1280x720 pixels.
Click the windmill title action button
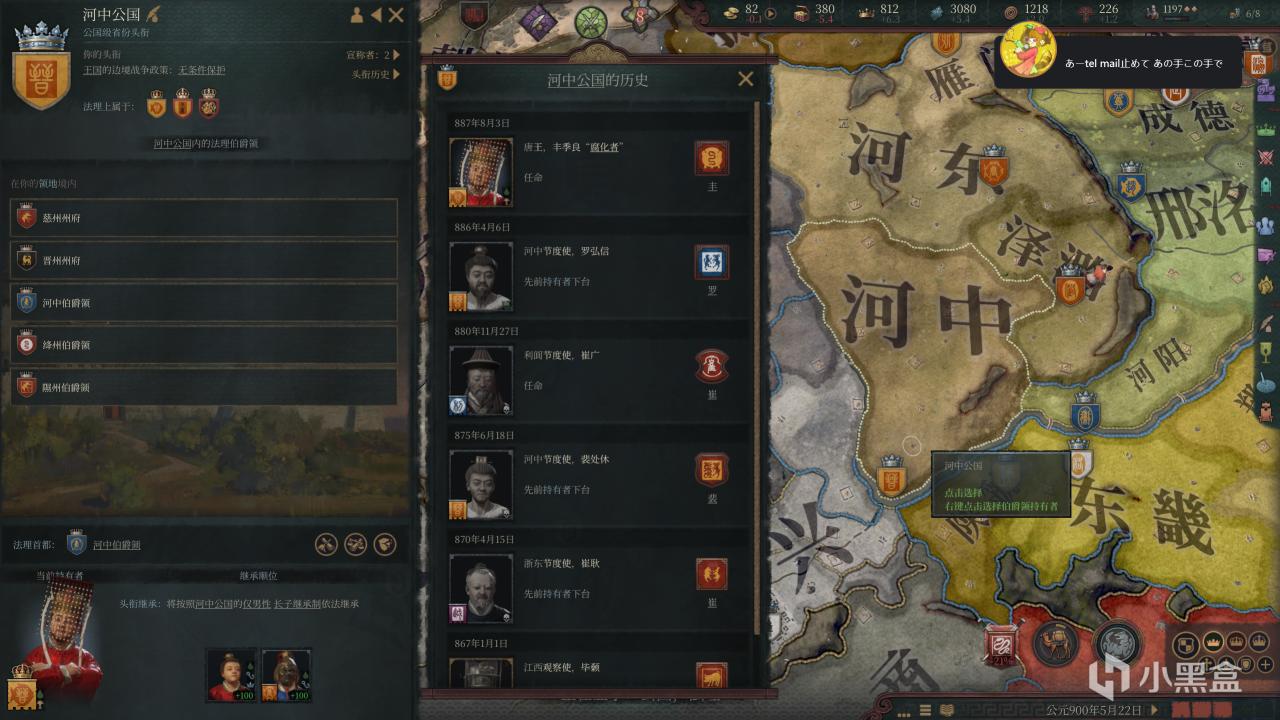pos(327,544)
